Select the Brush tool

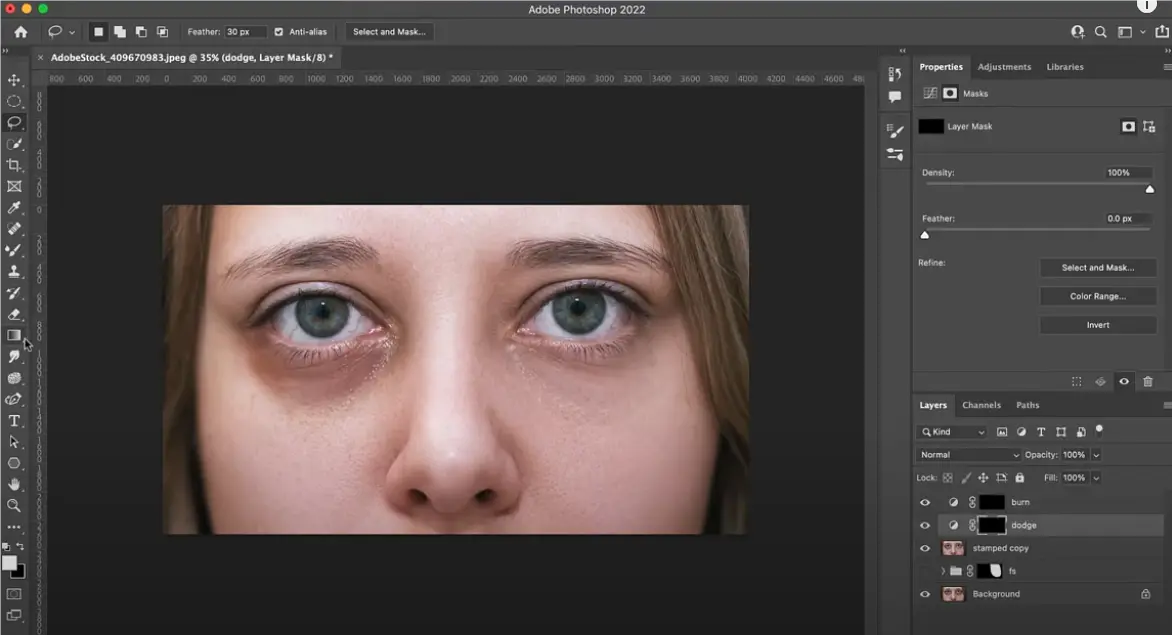[14, 250]
